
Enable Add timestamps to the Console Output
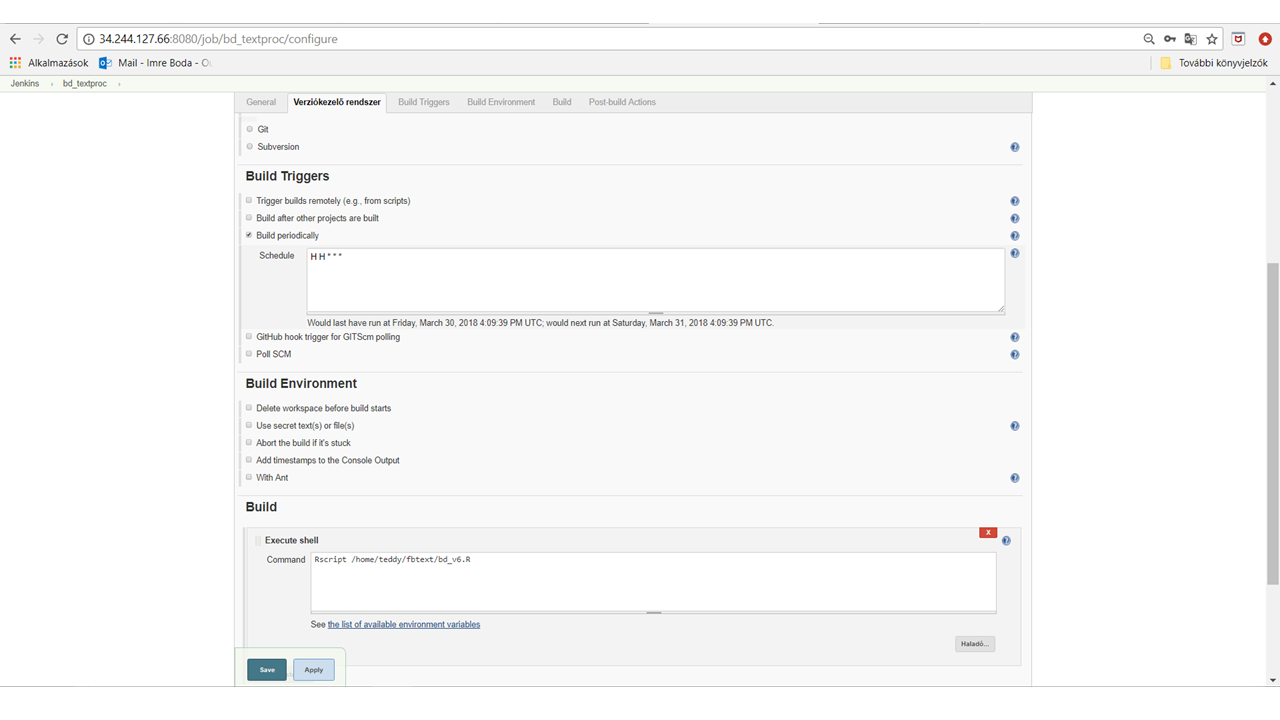[249, 460]
